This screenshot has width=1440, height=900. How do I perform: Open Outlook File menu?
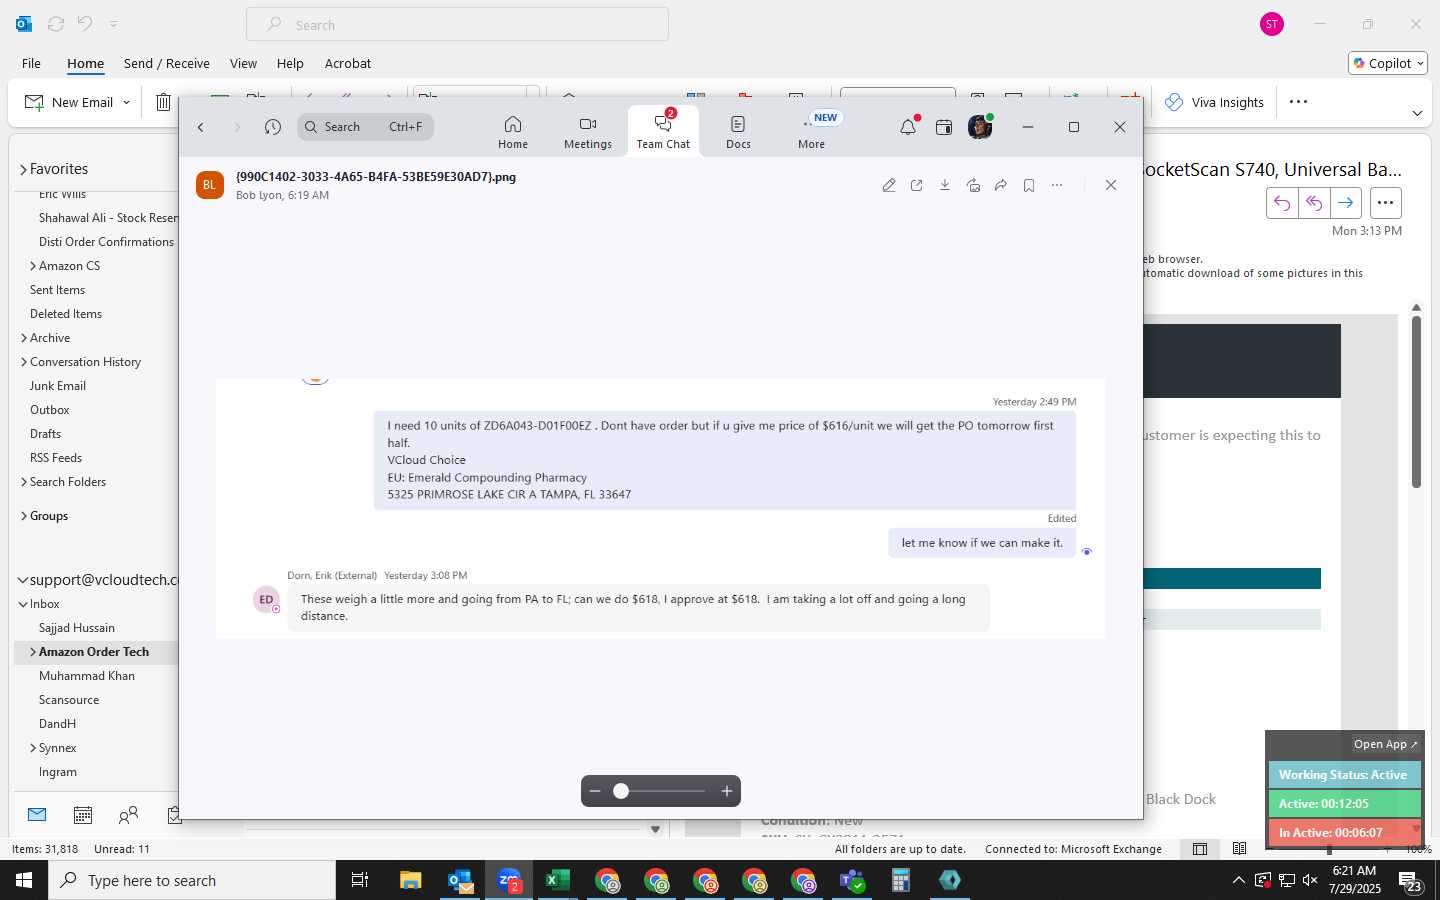[31, 63]
